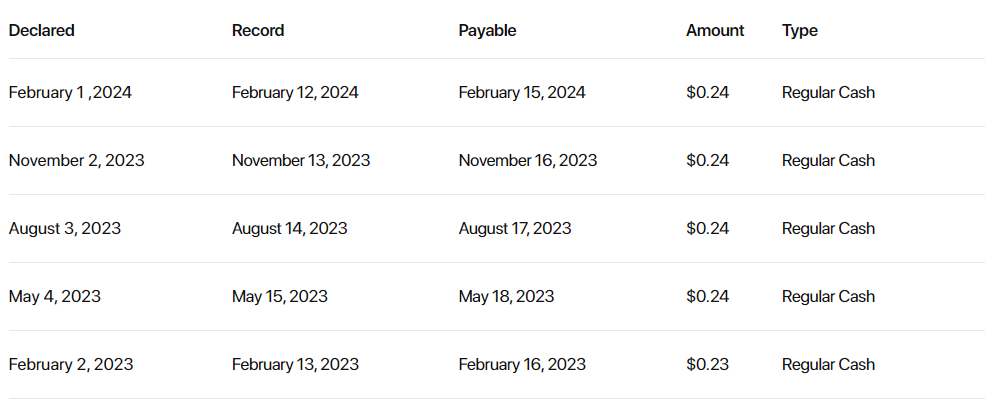Click the August 14, 2023 record date
985x402 pixels.
(290, 228)
